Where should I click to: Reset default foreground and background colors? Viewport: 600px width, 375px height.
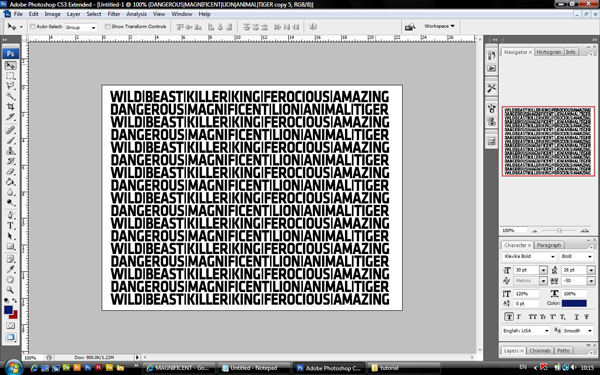click(6, 301)
